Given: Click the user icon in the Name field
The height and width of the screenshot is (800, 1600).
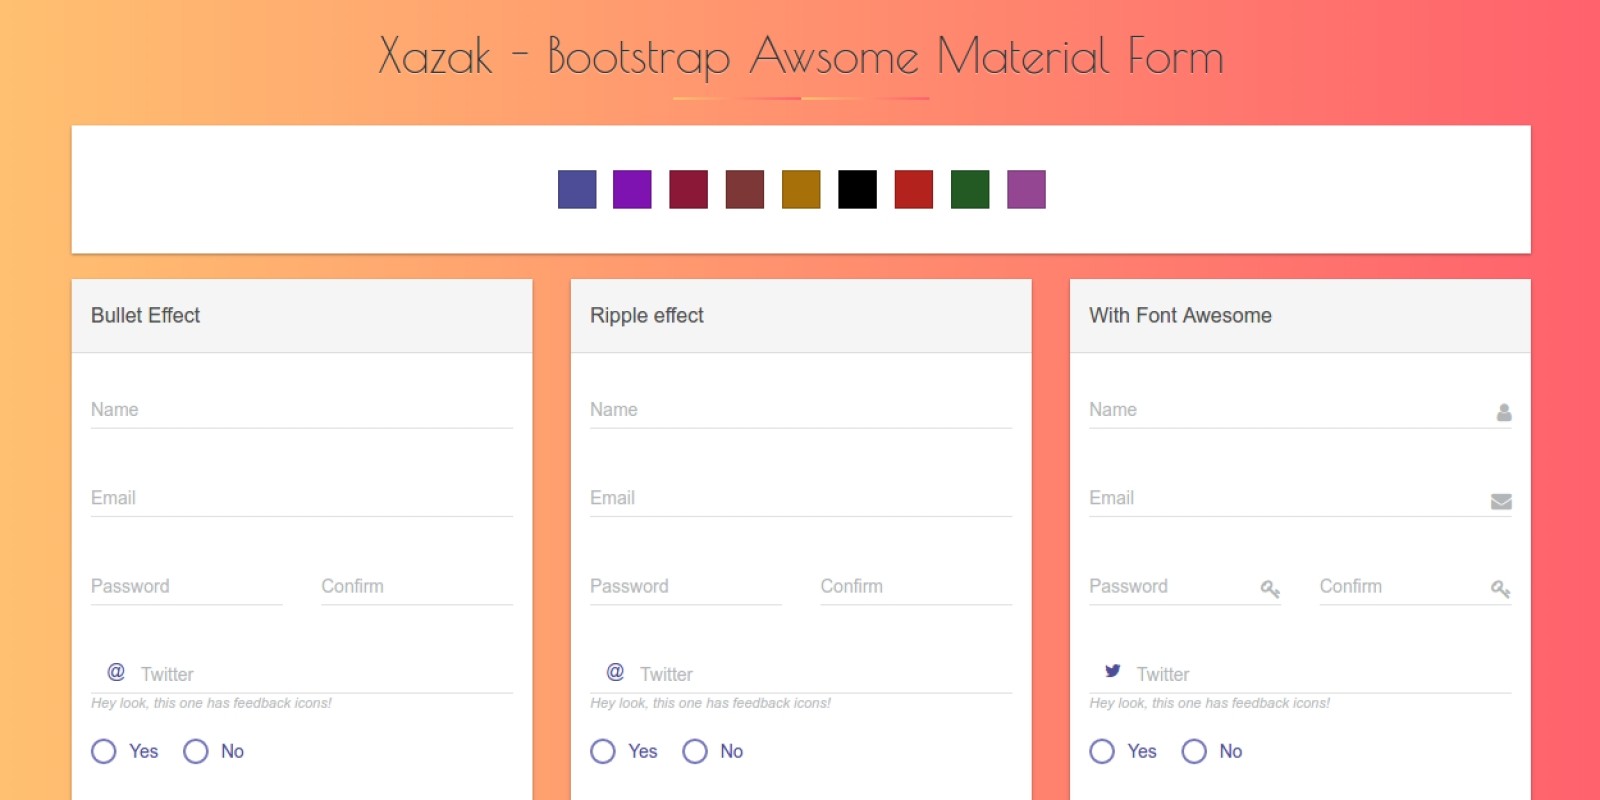Looking at the screenshot, I should click(1503, 412).
